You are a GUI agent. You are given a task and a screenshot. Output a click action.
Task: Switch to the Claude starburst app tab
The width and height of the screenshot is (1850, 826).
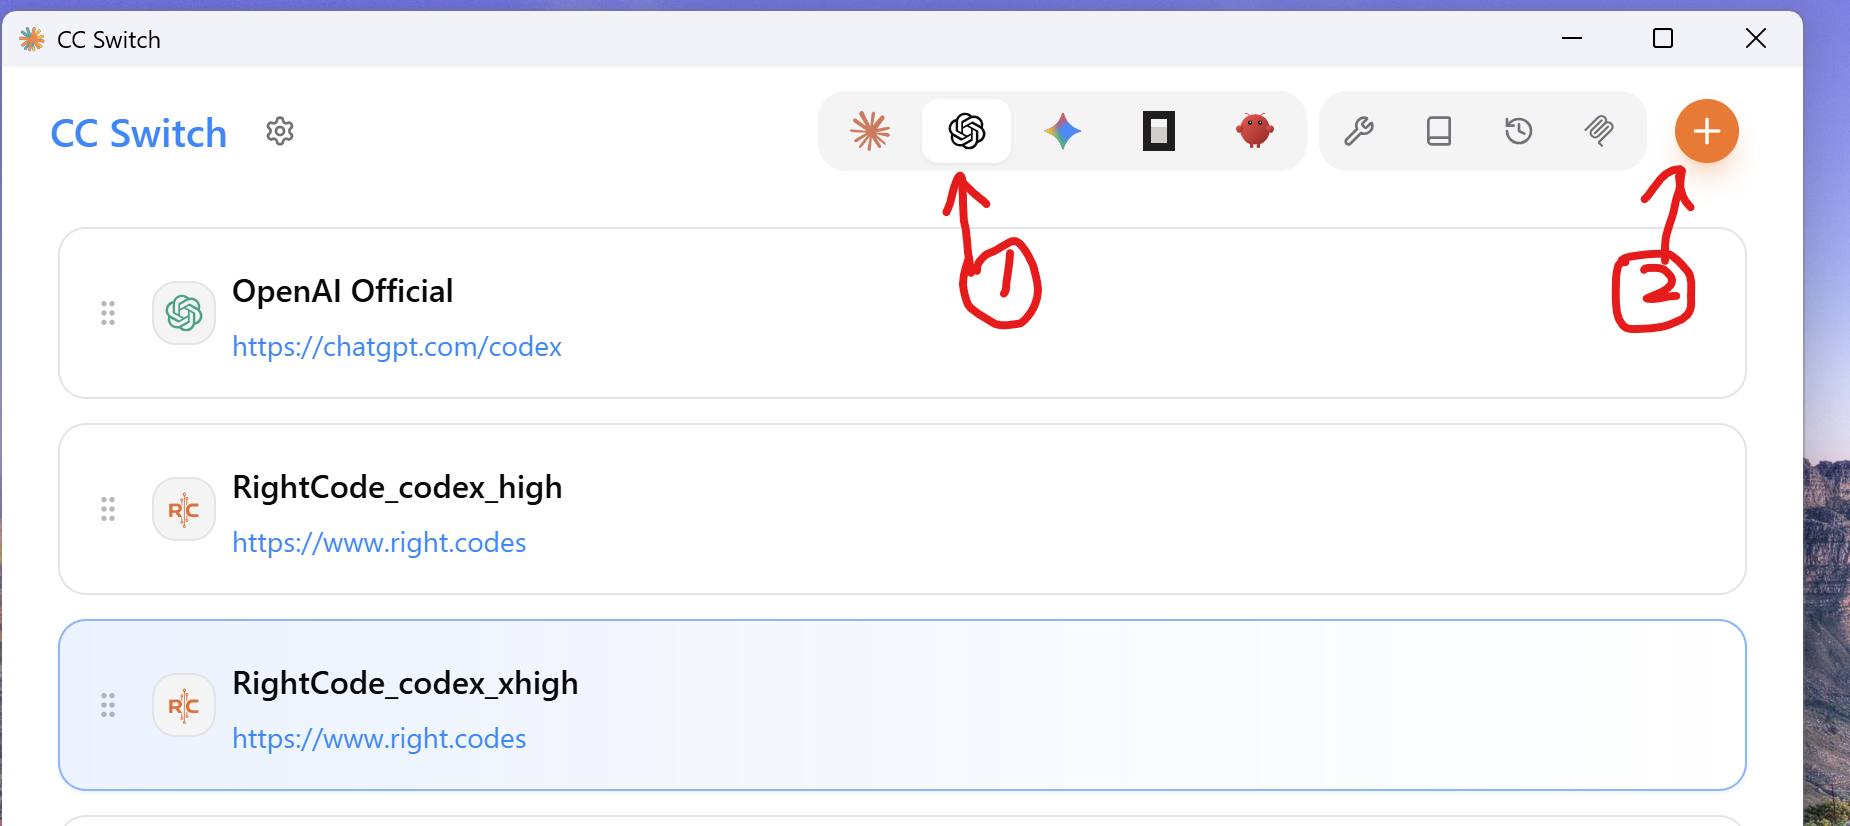[x=870, y=131]
